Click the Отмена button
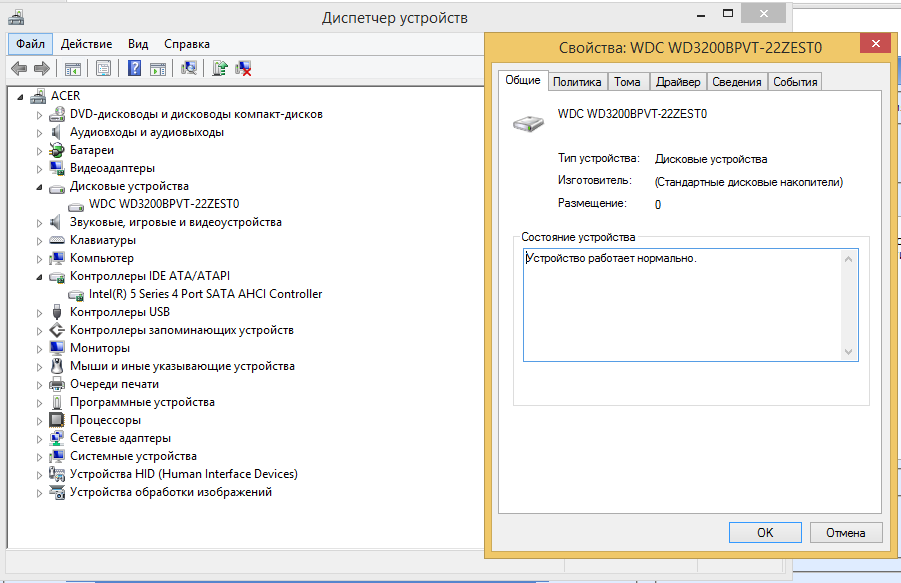901x583 pixels. click(846, 532)
